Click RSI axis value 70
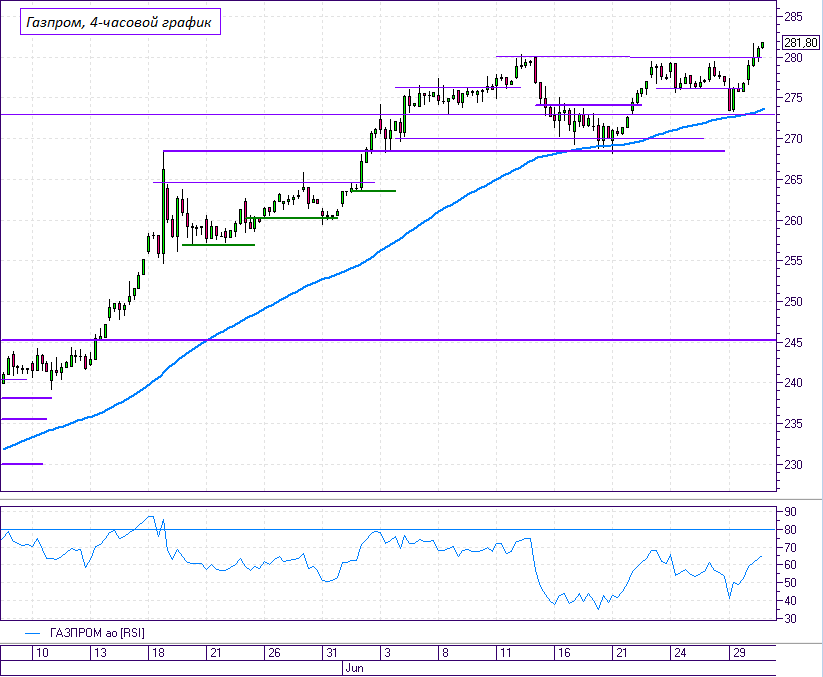Image resolution: width=823 pixels, height=677 pixels. coord(790,548)
